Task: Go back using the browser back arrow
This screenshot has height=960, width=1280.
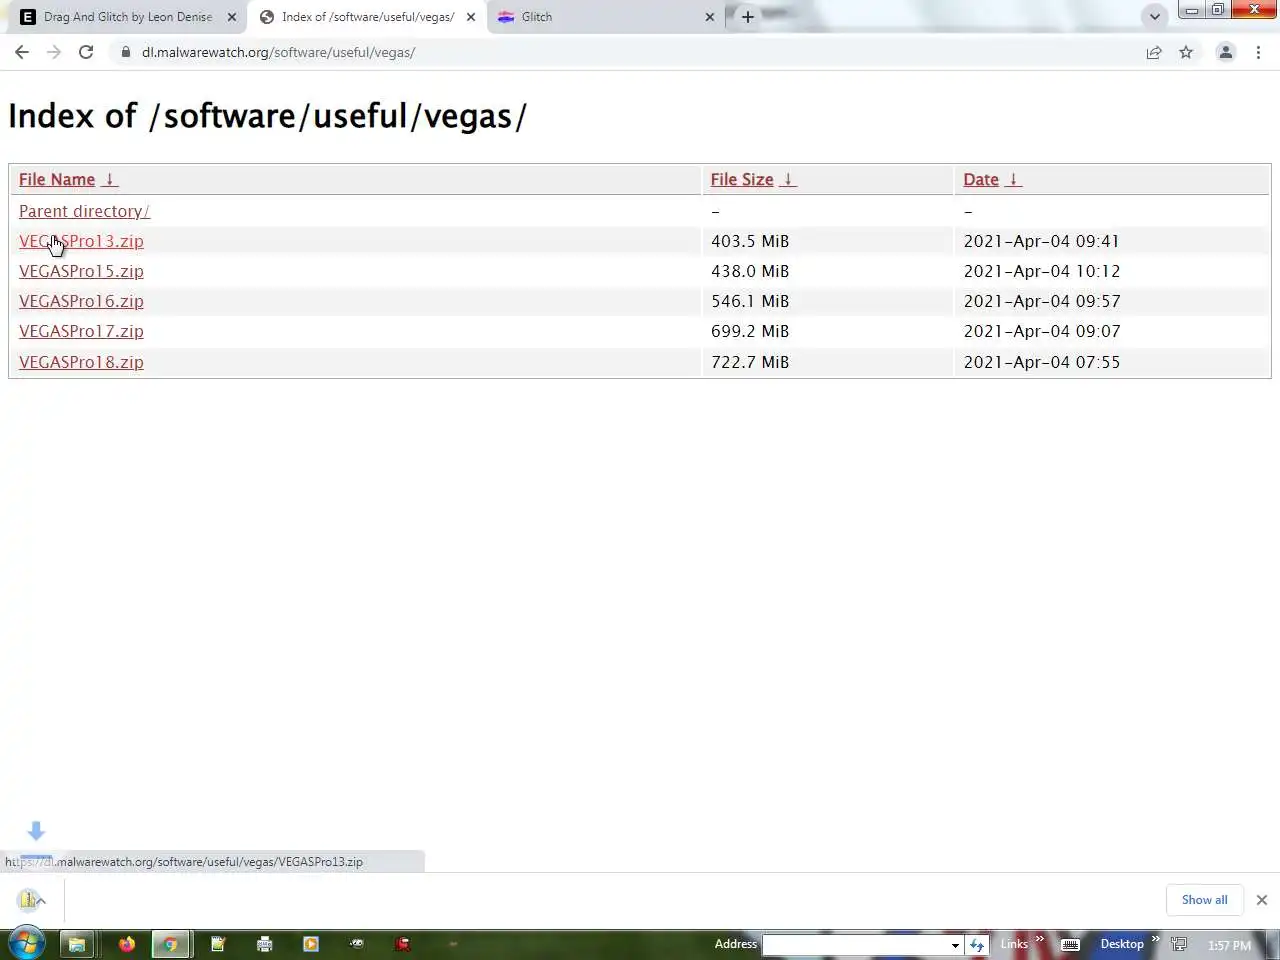Action: 22,52
